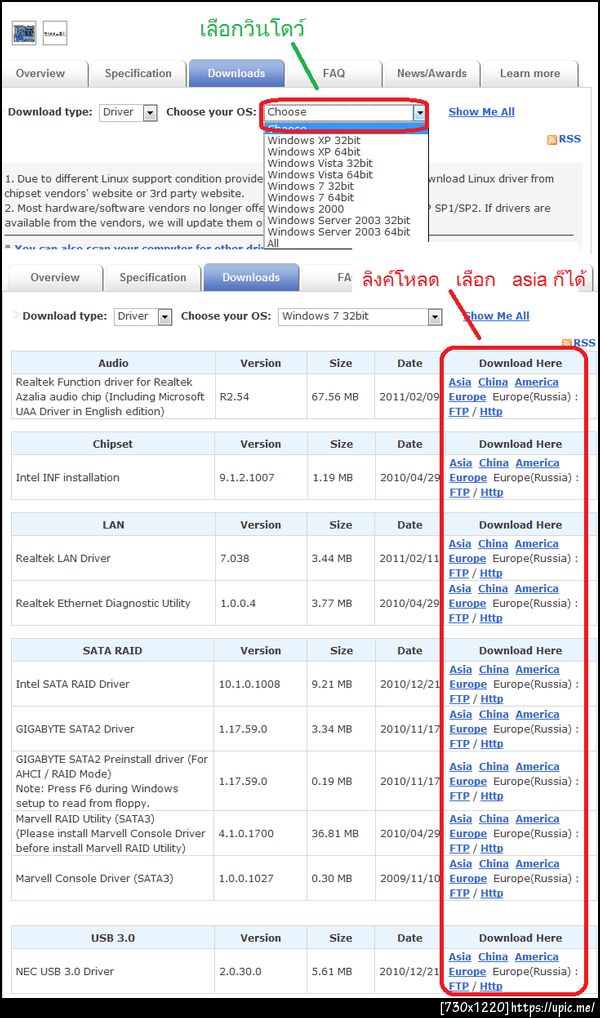Screen dimensions: 600x1018
Task: Click the upper Show Me All link
Action: [481, 112]
